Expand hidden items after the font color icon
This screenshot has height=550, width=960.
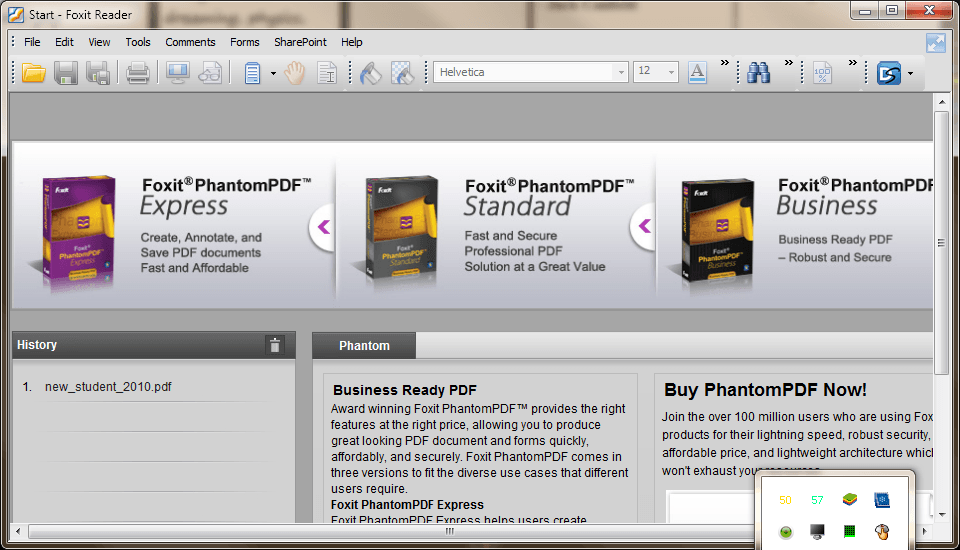coord(725,62)
